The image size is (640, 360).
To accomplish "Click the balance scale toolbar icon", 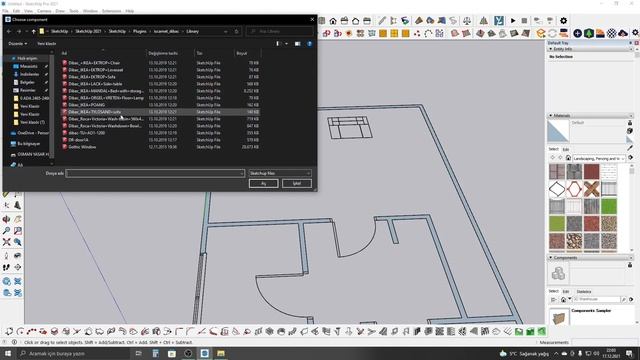I will tap(467, 20).
